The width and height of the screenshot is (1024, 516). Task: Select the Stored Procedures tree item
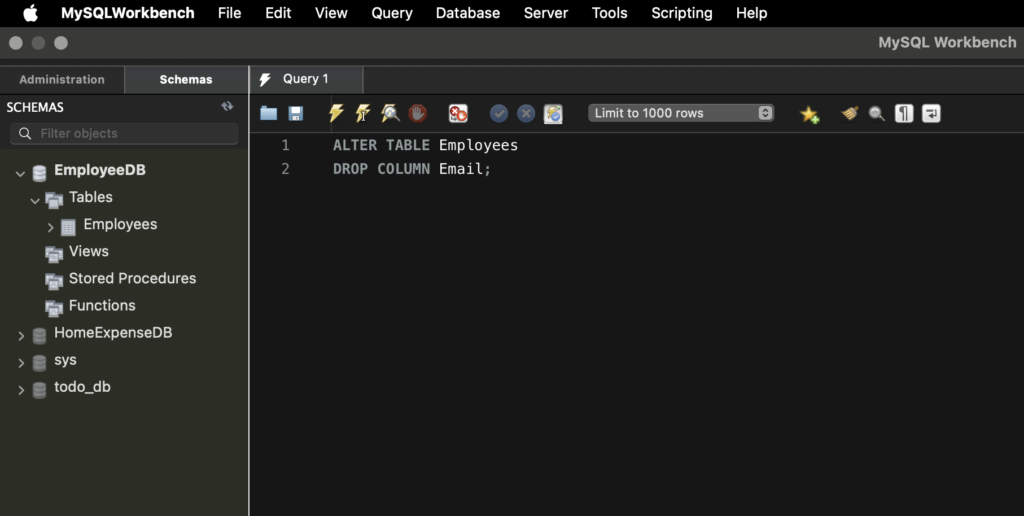[132, 278]
